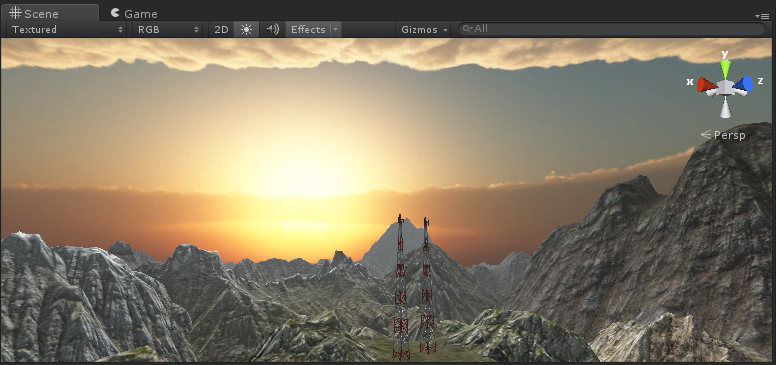The height and width of the screenshot is (365, 776).
Task: Open the RGB render mode dropdown
Action: pos(168,29)
